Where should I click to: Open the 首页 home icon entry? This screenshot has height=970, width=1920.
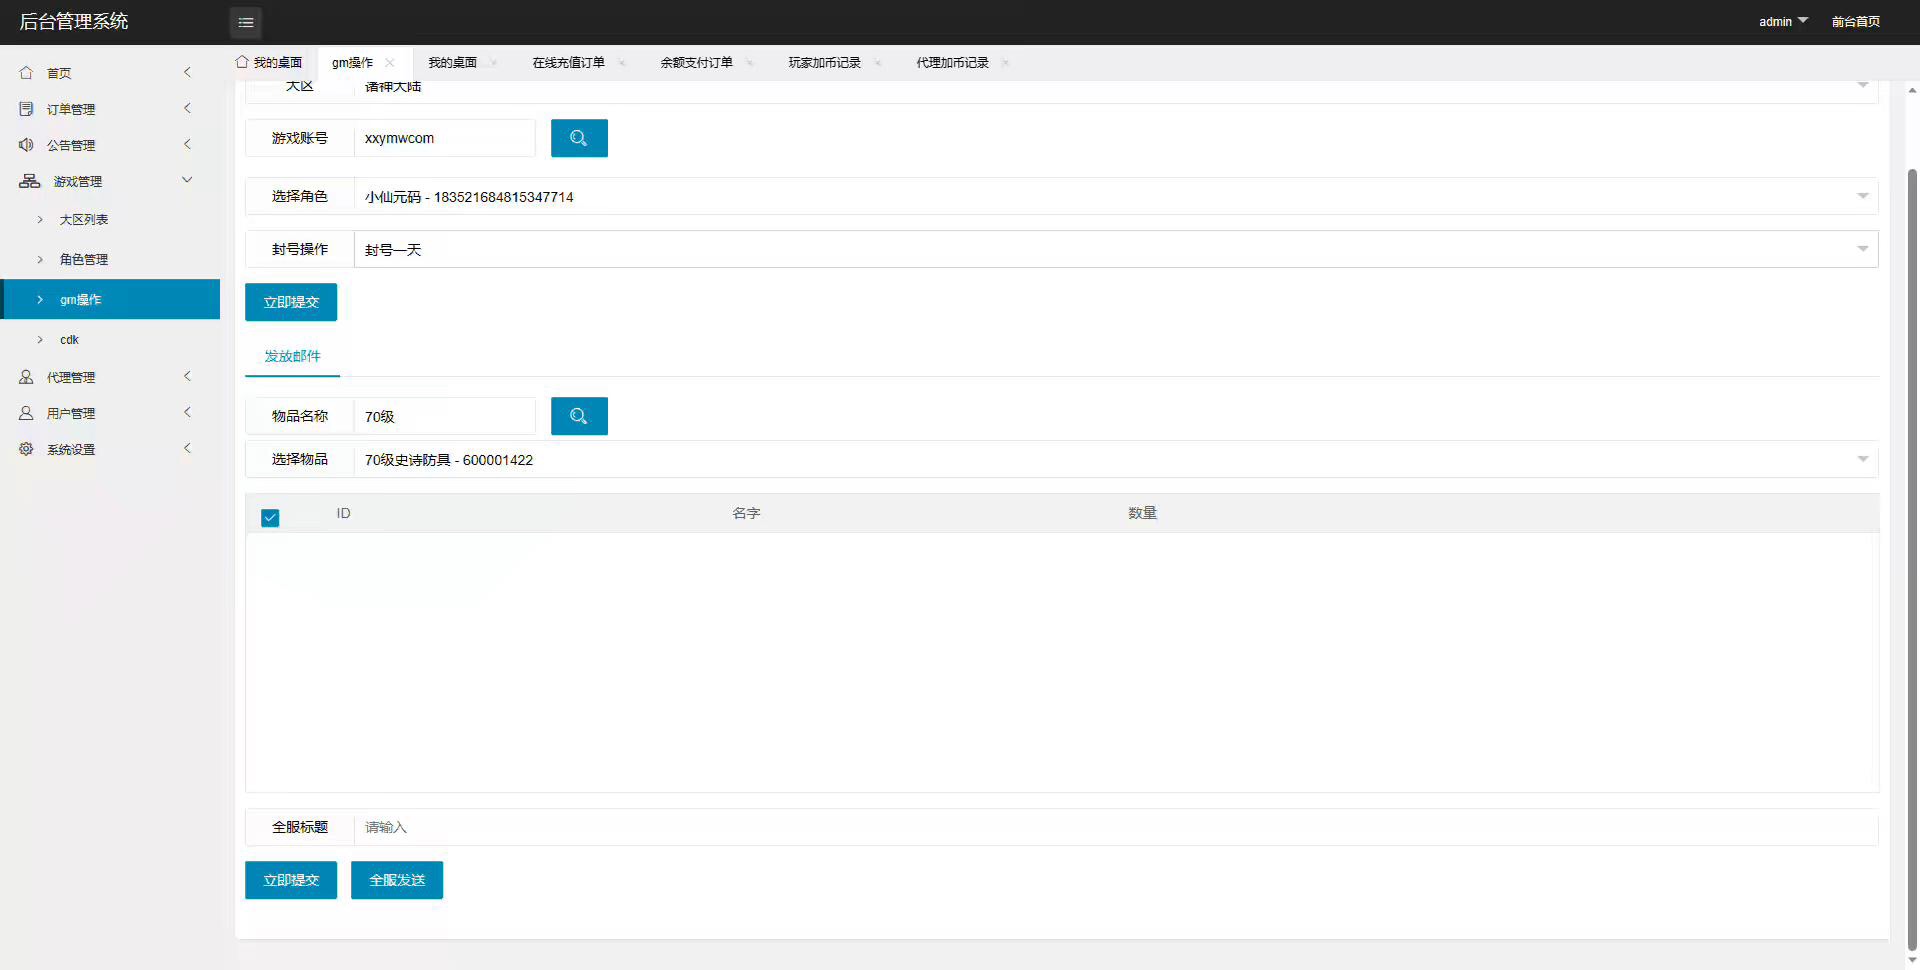point(26,73)
